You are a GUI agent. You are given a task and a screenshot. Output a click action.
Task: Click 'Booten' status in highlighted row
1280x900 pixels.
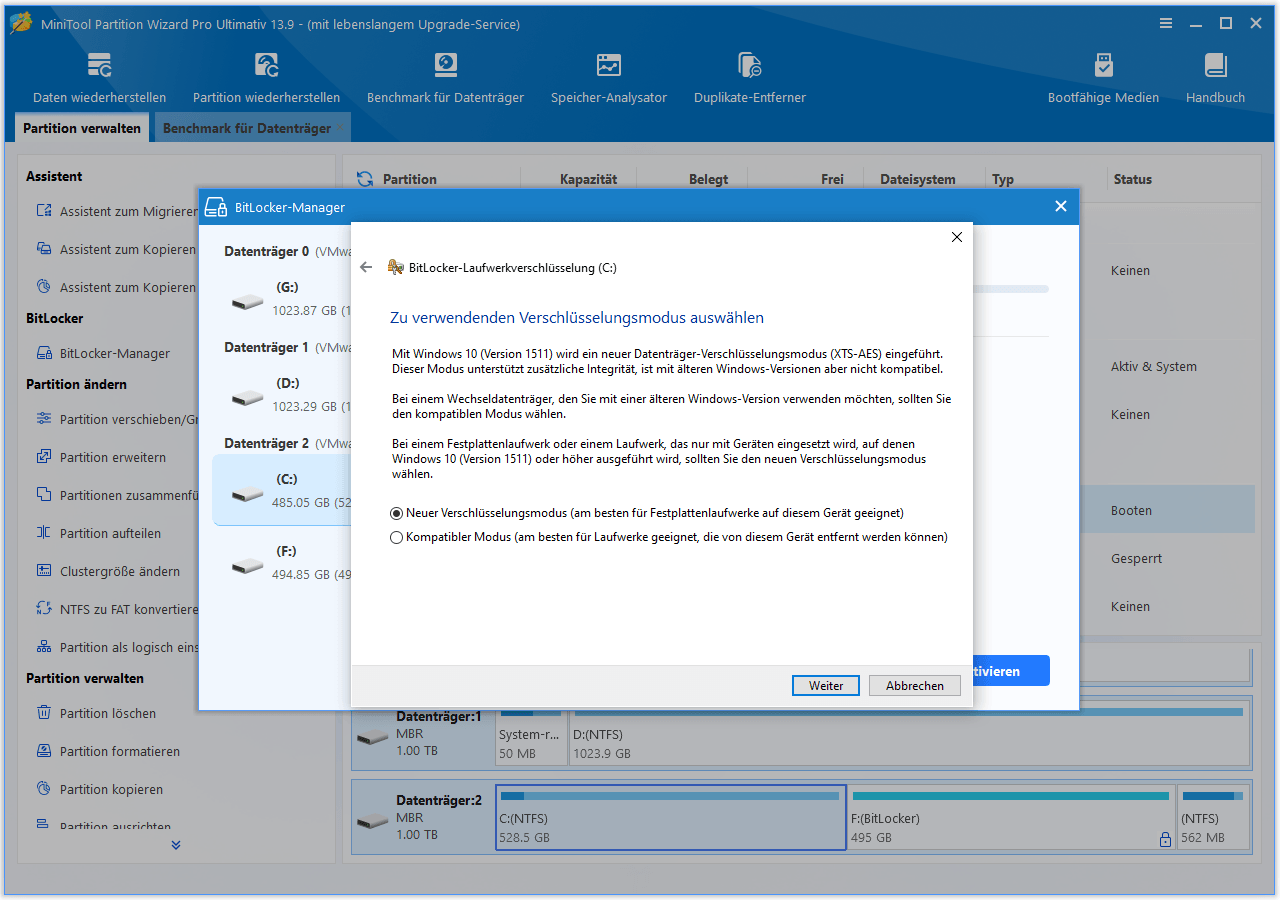pos(1131,510)
